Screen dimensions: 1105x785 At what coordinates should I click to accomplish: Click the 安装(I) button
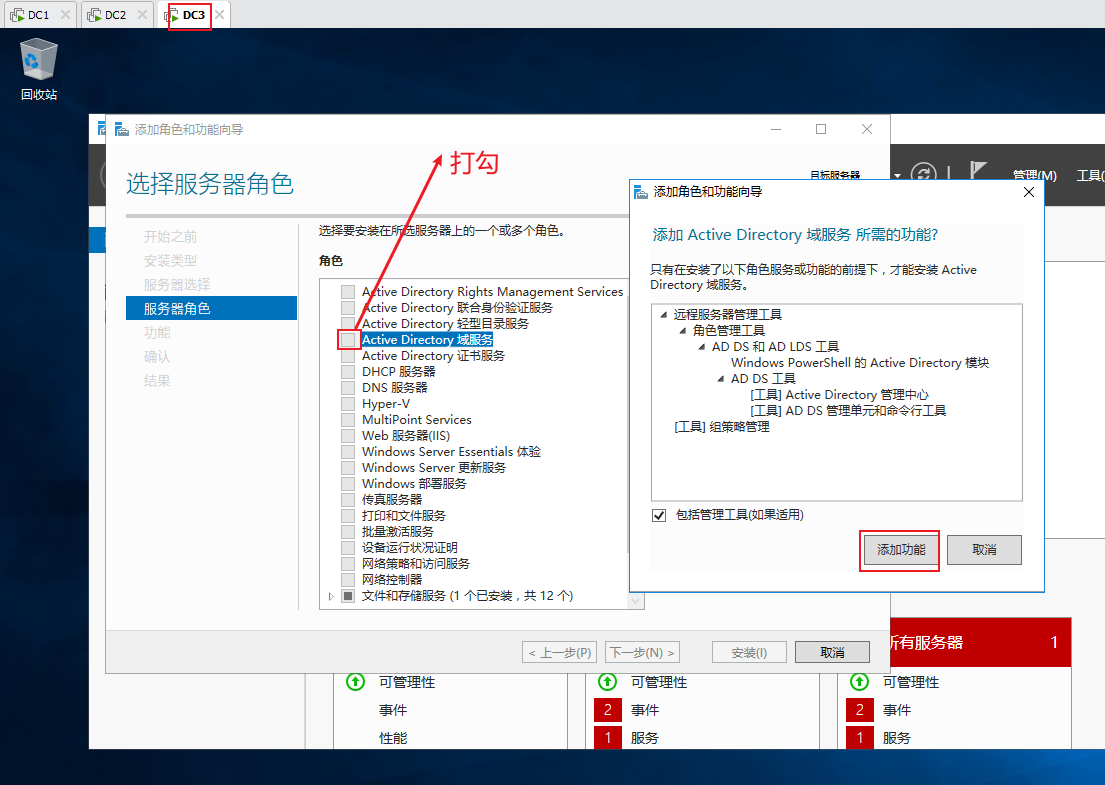pos(749,653)
